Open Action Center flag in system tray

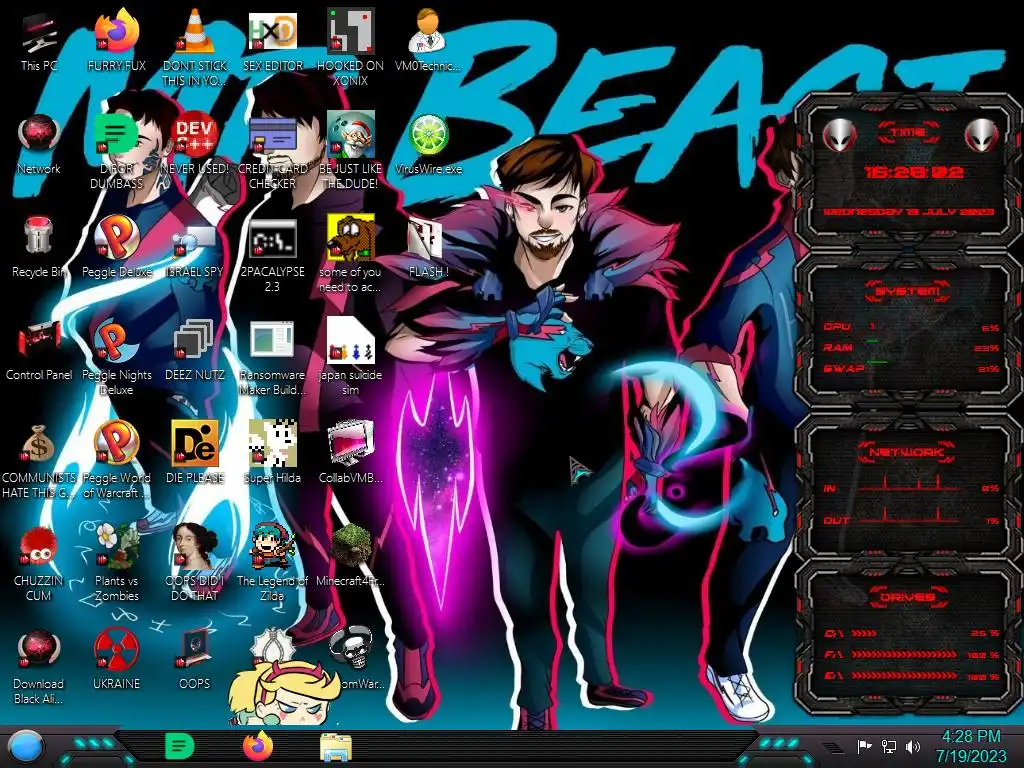click(864, 746)
